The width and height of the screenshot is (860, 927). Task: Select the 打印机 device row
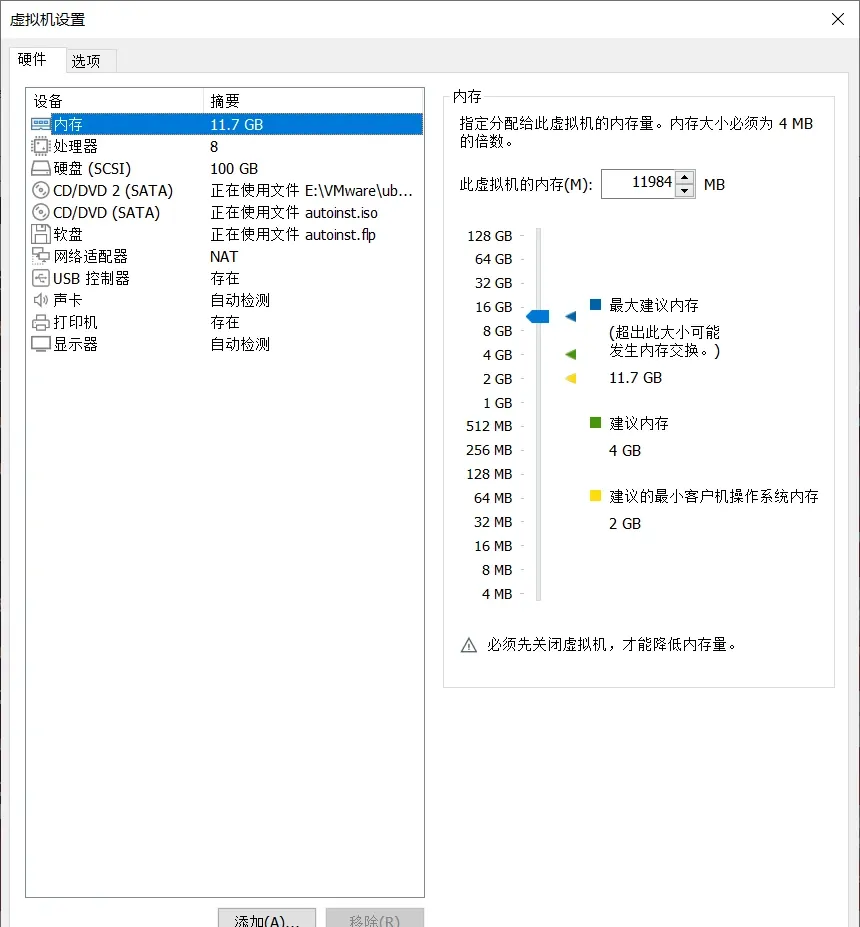[x=225, y=322]
